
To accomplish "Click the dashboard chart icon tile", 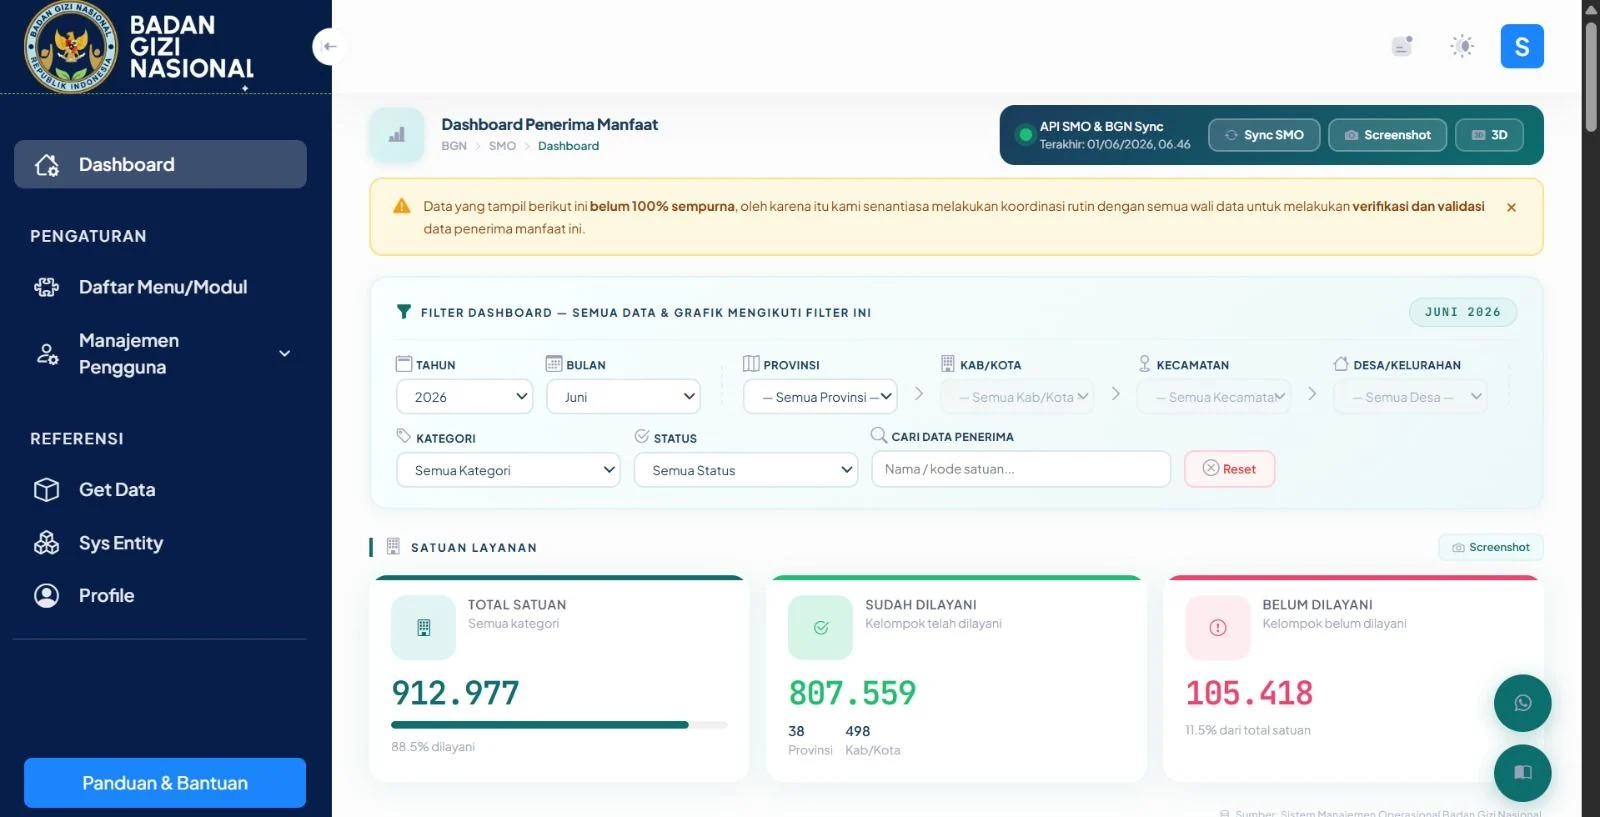I will click(397, 135).
